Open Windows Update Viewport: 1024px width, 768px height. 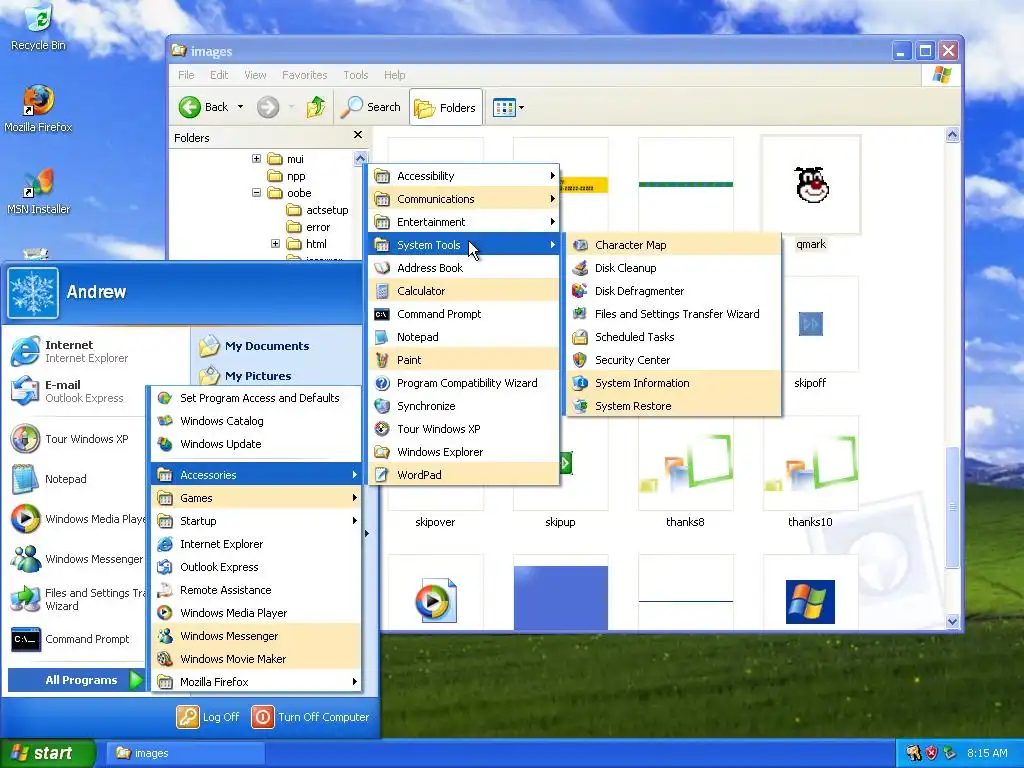pos(256,444)
